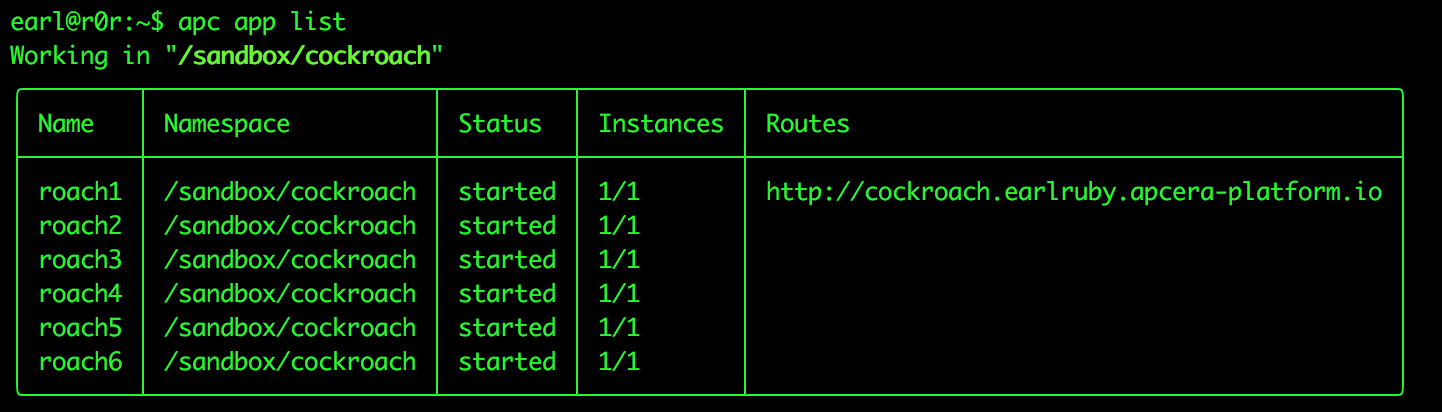This screenshot has width=1442, height=412.
Task: Select the roach4 app name
Action: point(80,294)
